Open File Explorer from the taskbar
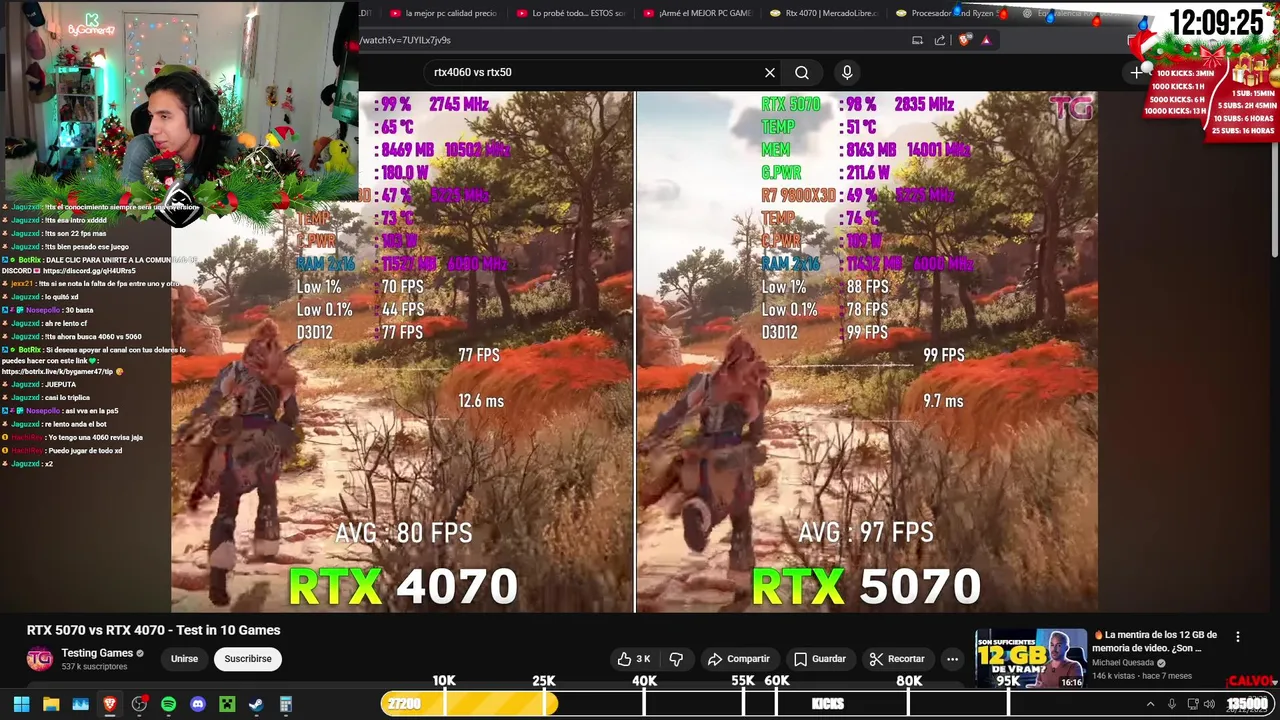The image size is (1280, 720). (51, 704)
